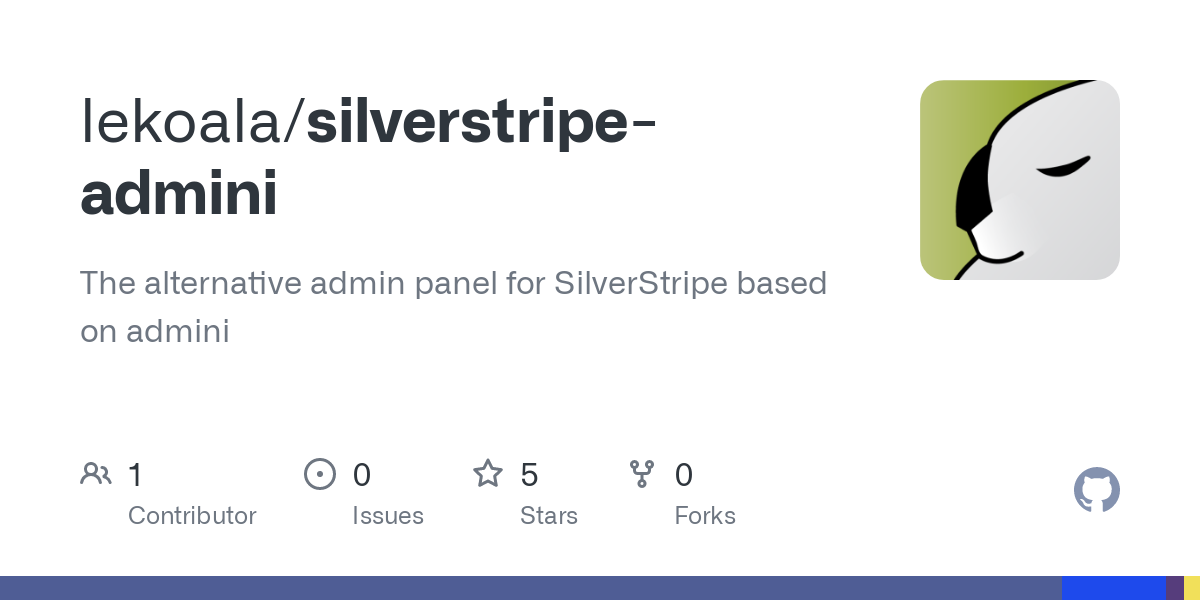Image resolution: width=1200 pixels, height=600 pixels.
Task: Click the contributor count "1"
Action: pyautogui.click(x=136, y=474)
